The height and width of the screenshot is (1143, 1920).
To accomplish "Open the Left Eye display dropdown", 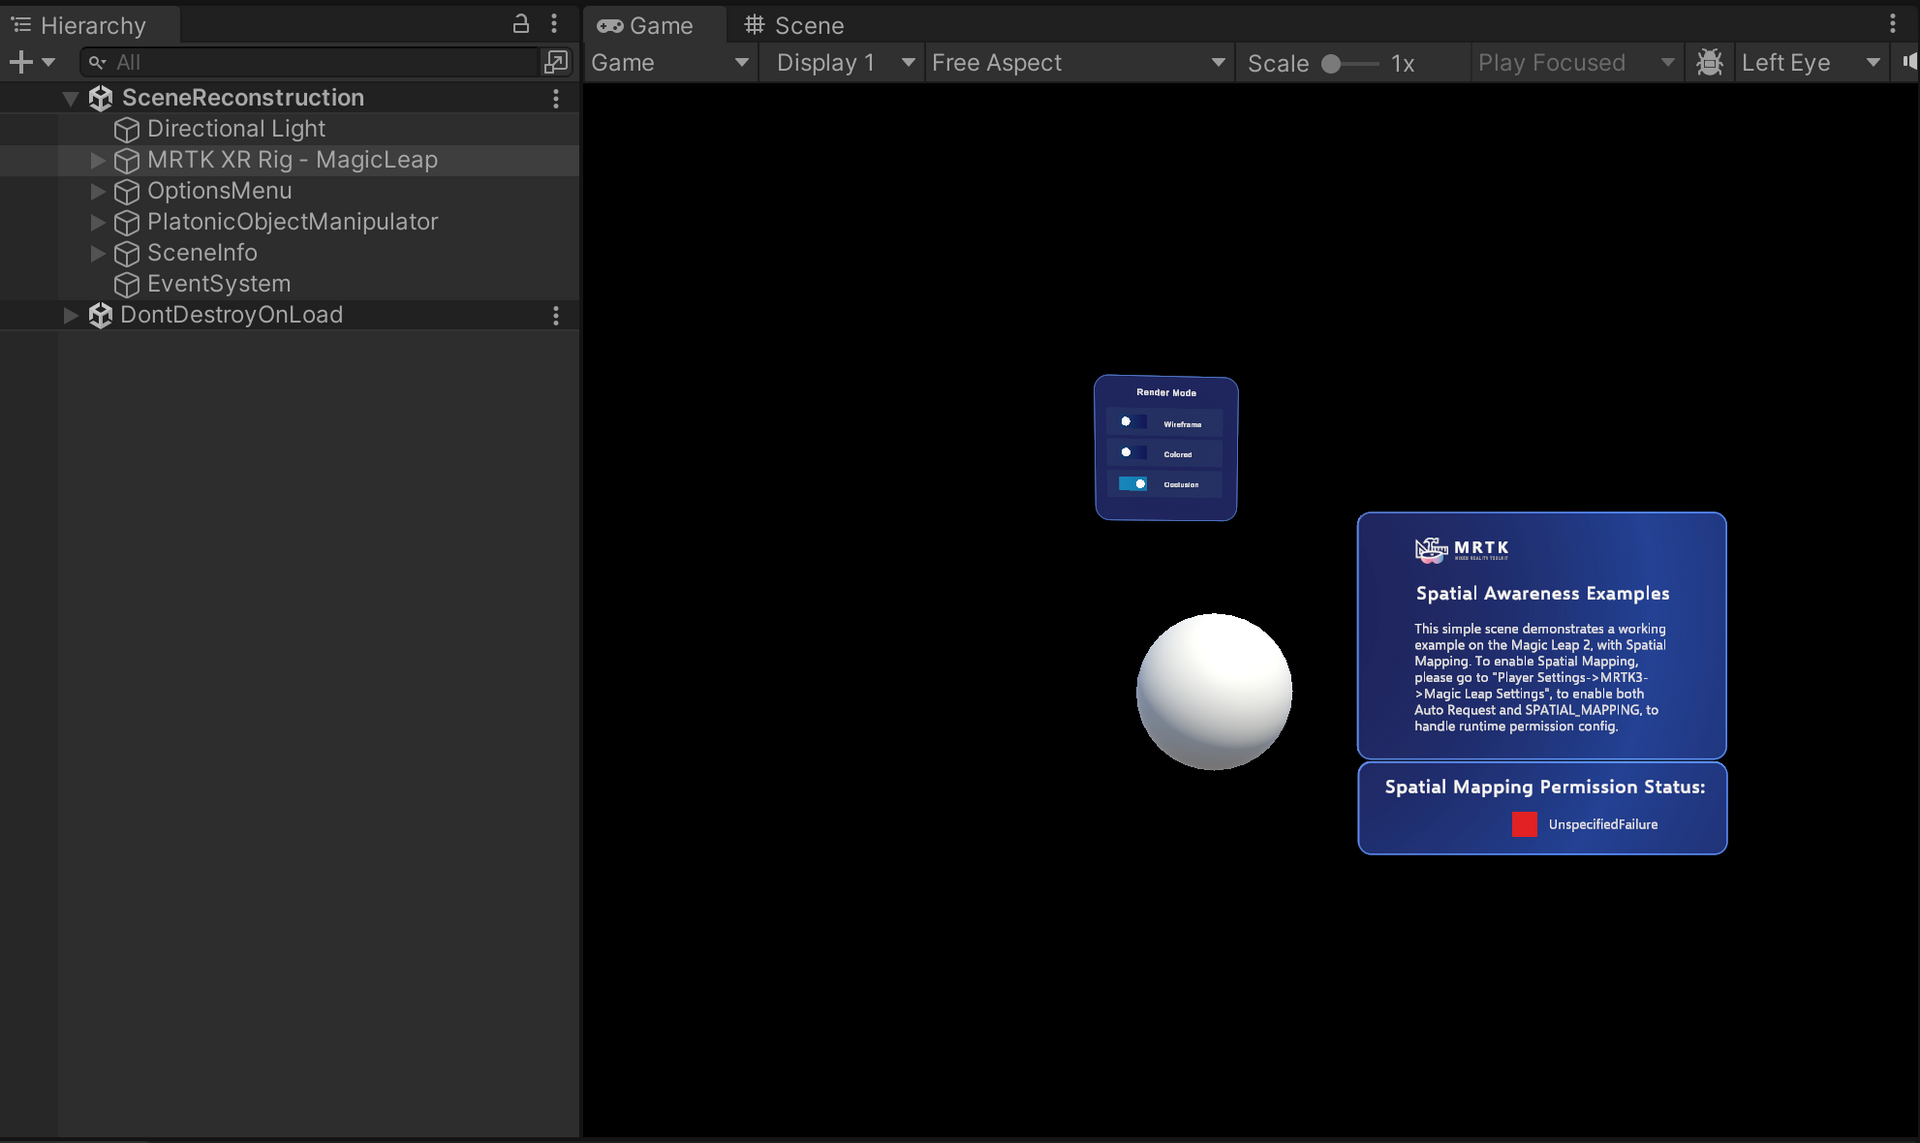I will click(x=1810, y=62).
